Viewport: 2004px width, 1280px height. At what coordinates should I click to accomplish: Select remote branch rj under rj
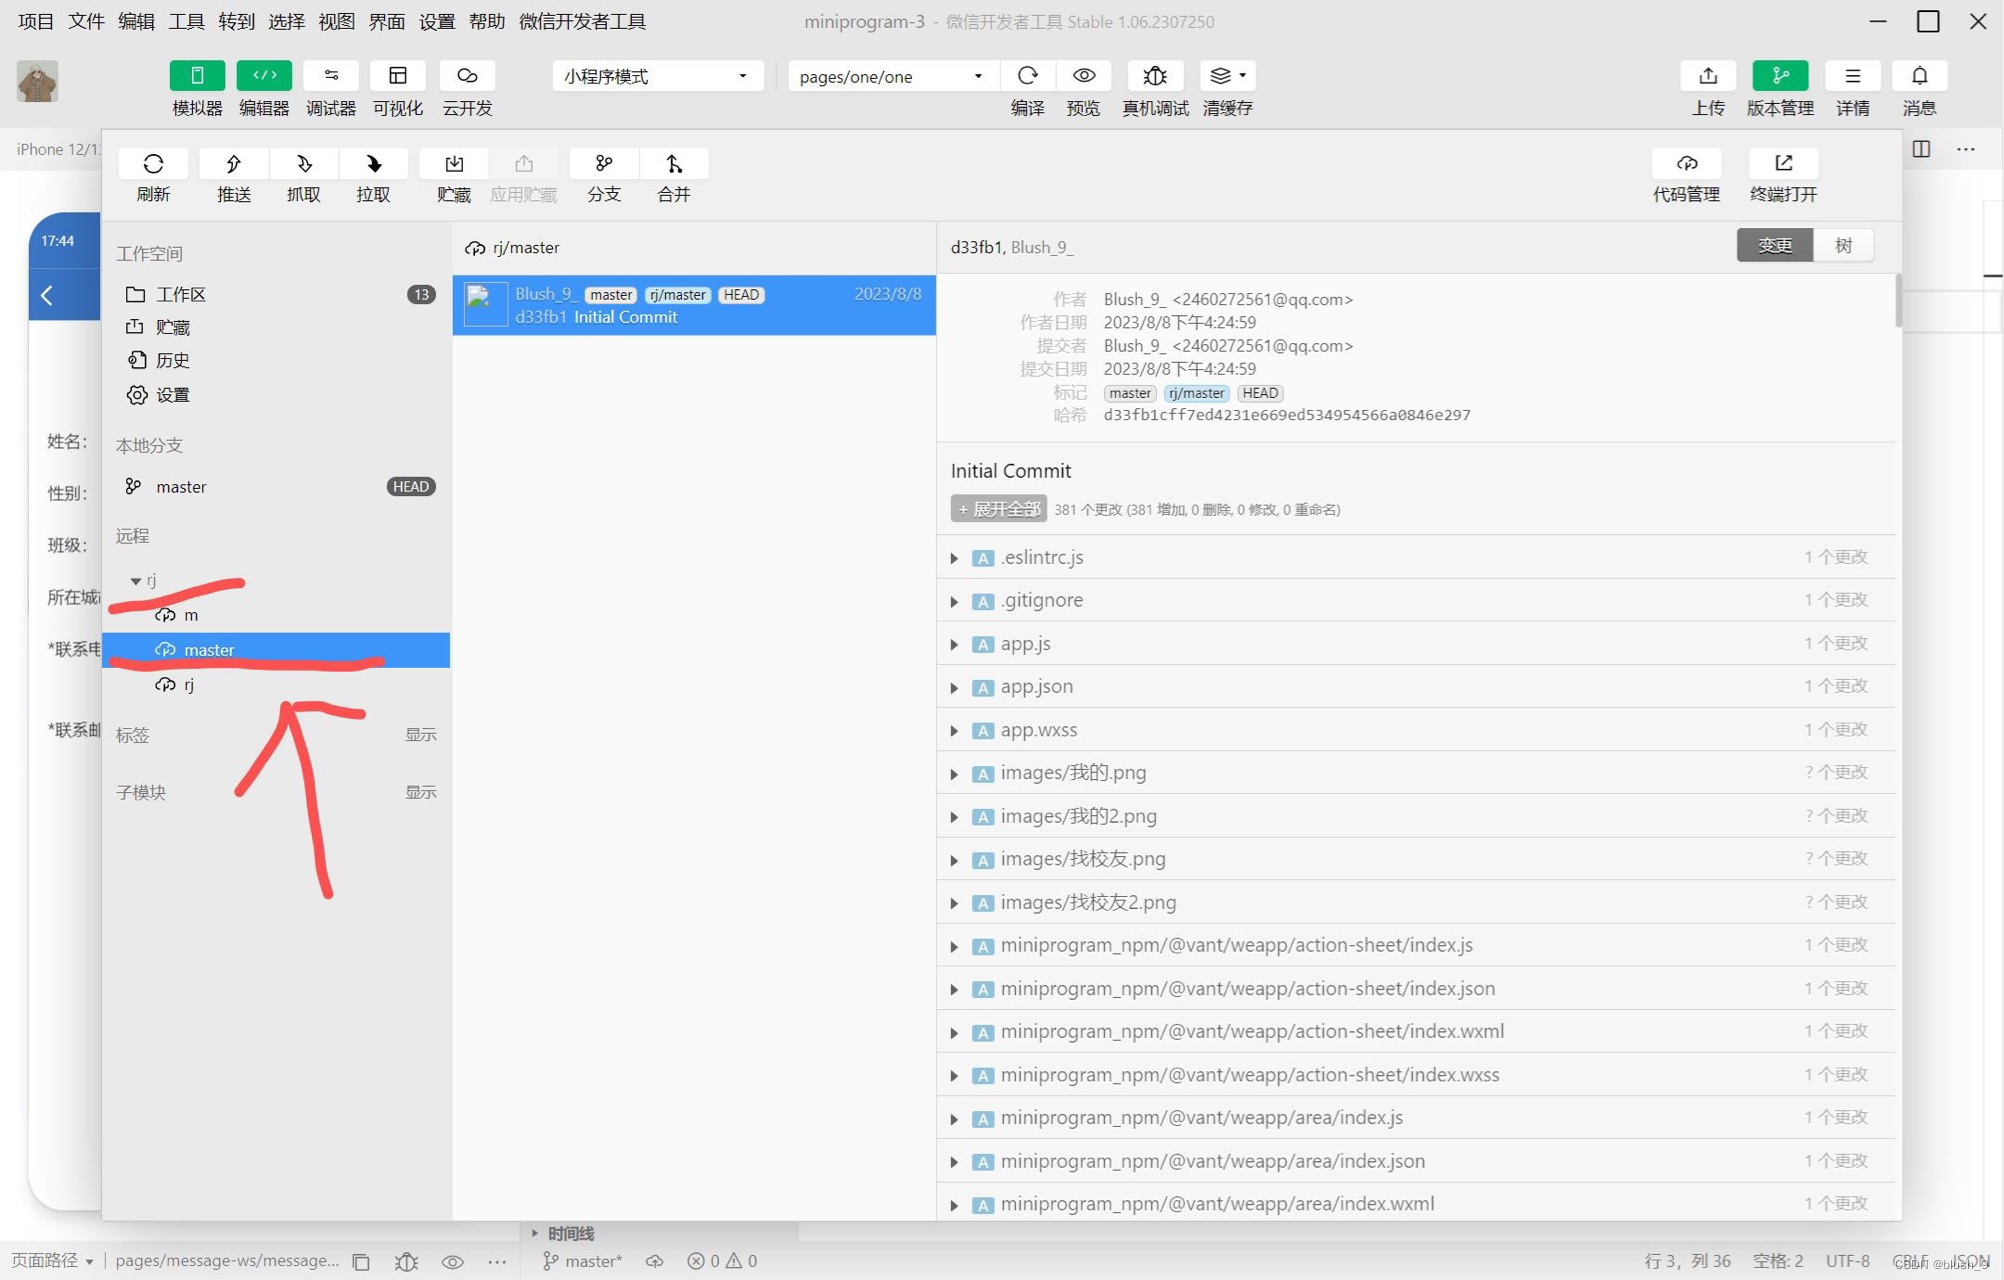point(276,684)
